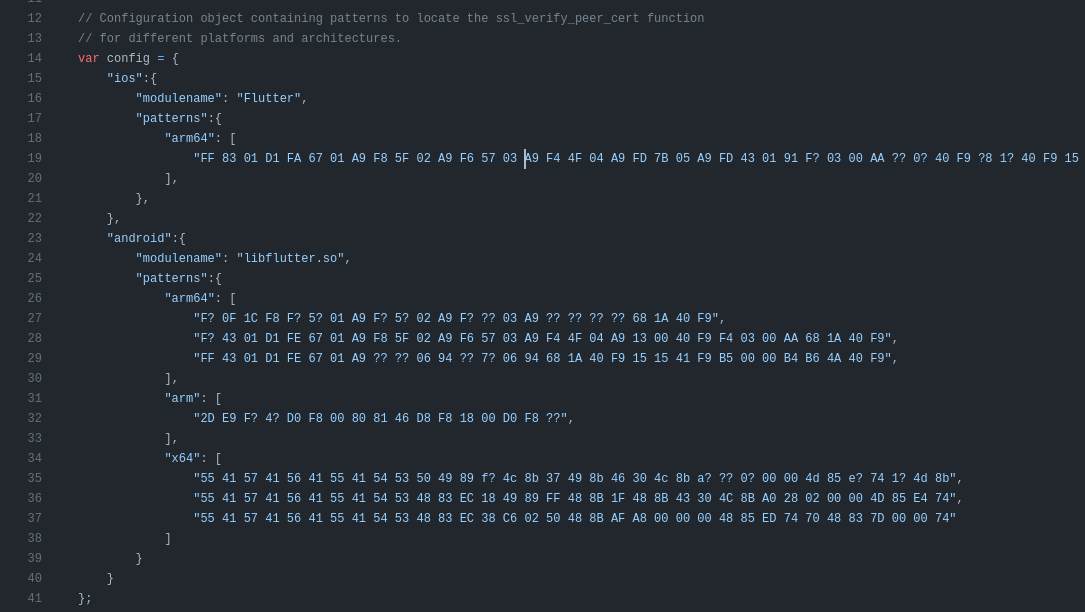Click line number 19 in the gutter
Image resolution: width=1085 pixels, height=612 pixels.
[x=35, y=159]
